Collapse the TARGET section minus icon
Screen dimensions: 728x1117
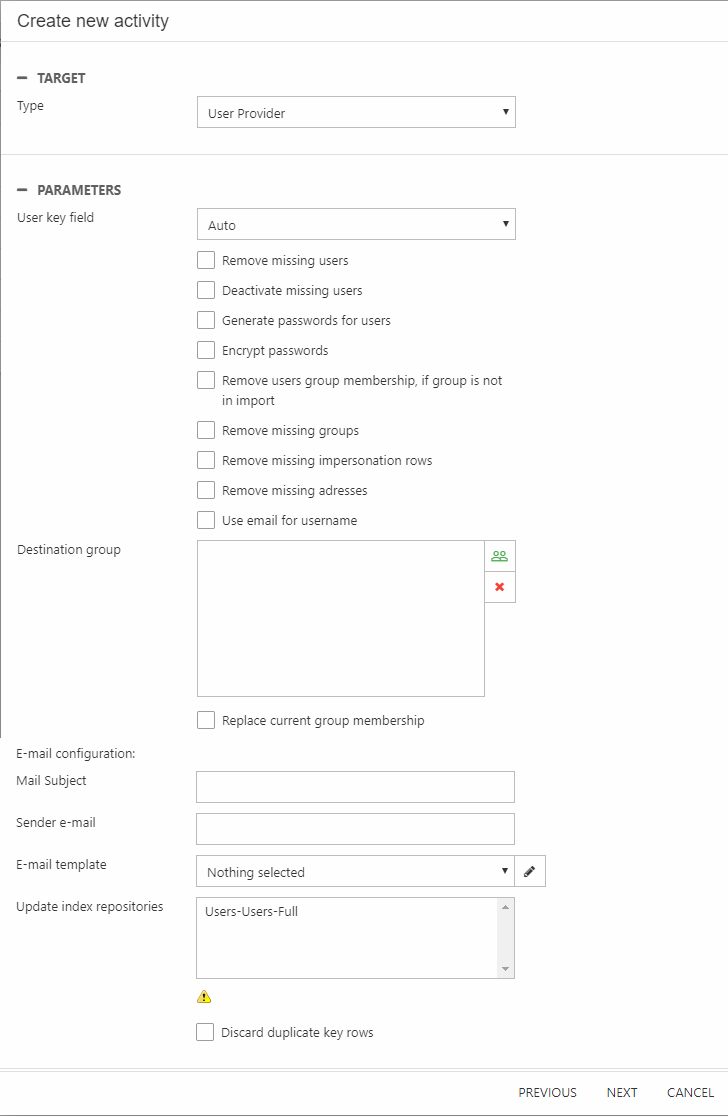click(x=22, y=78)
